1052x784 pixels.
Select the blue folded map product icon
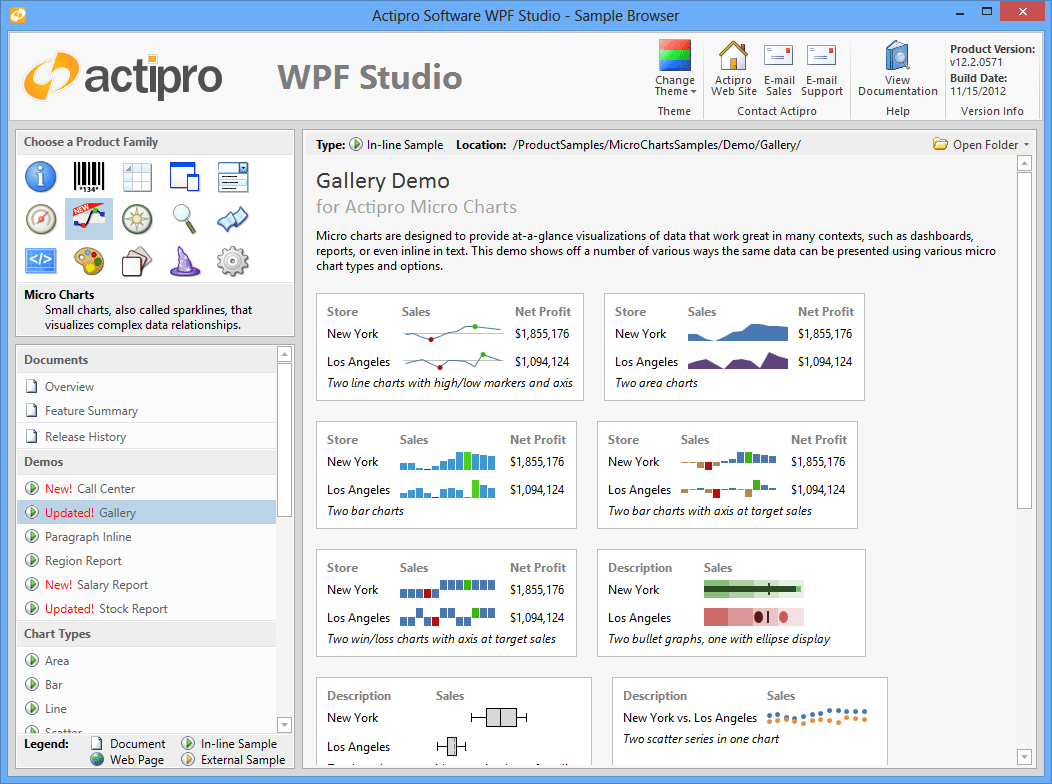click(233, 219)
